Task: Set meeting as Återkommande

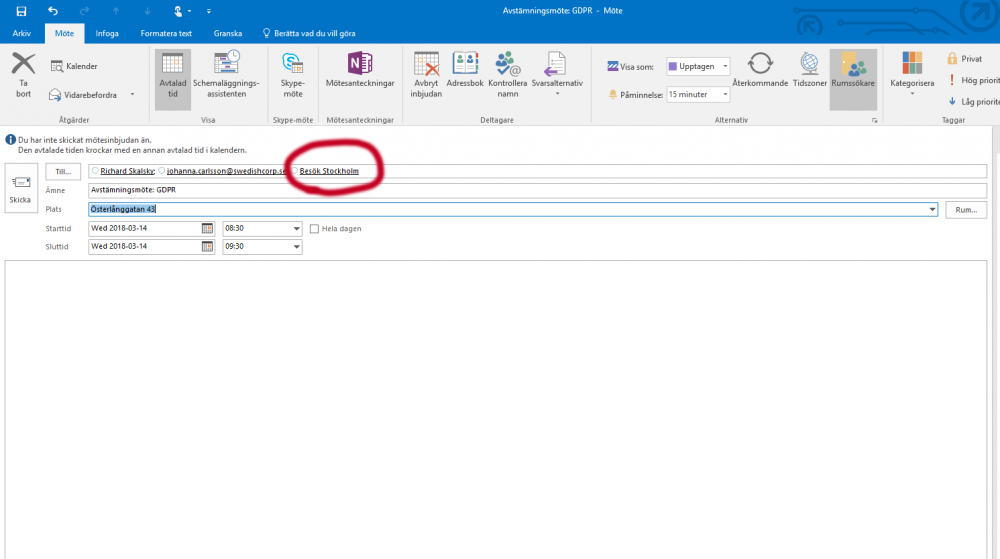Action: 760,65
